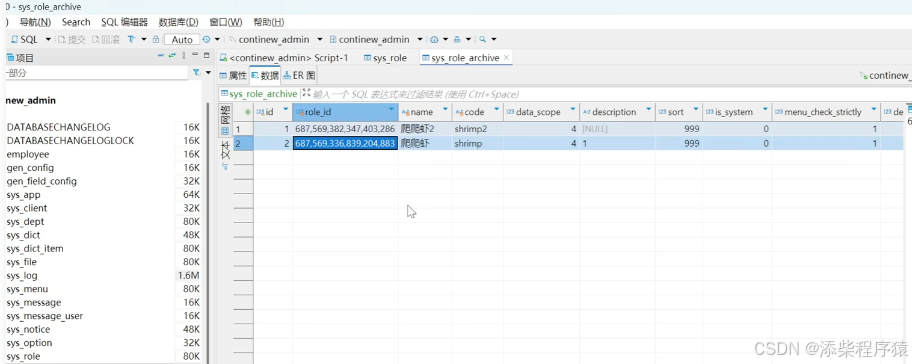Expand the transaction mode dropdown arrow
The height and width of the screenshot is (364, 912).
click(144, 40)
